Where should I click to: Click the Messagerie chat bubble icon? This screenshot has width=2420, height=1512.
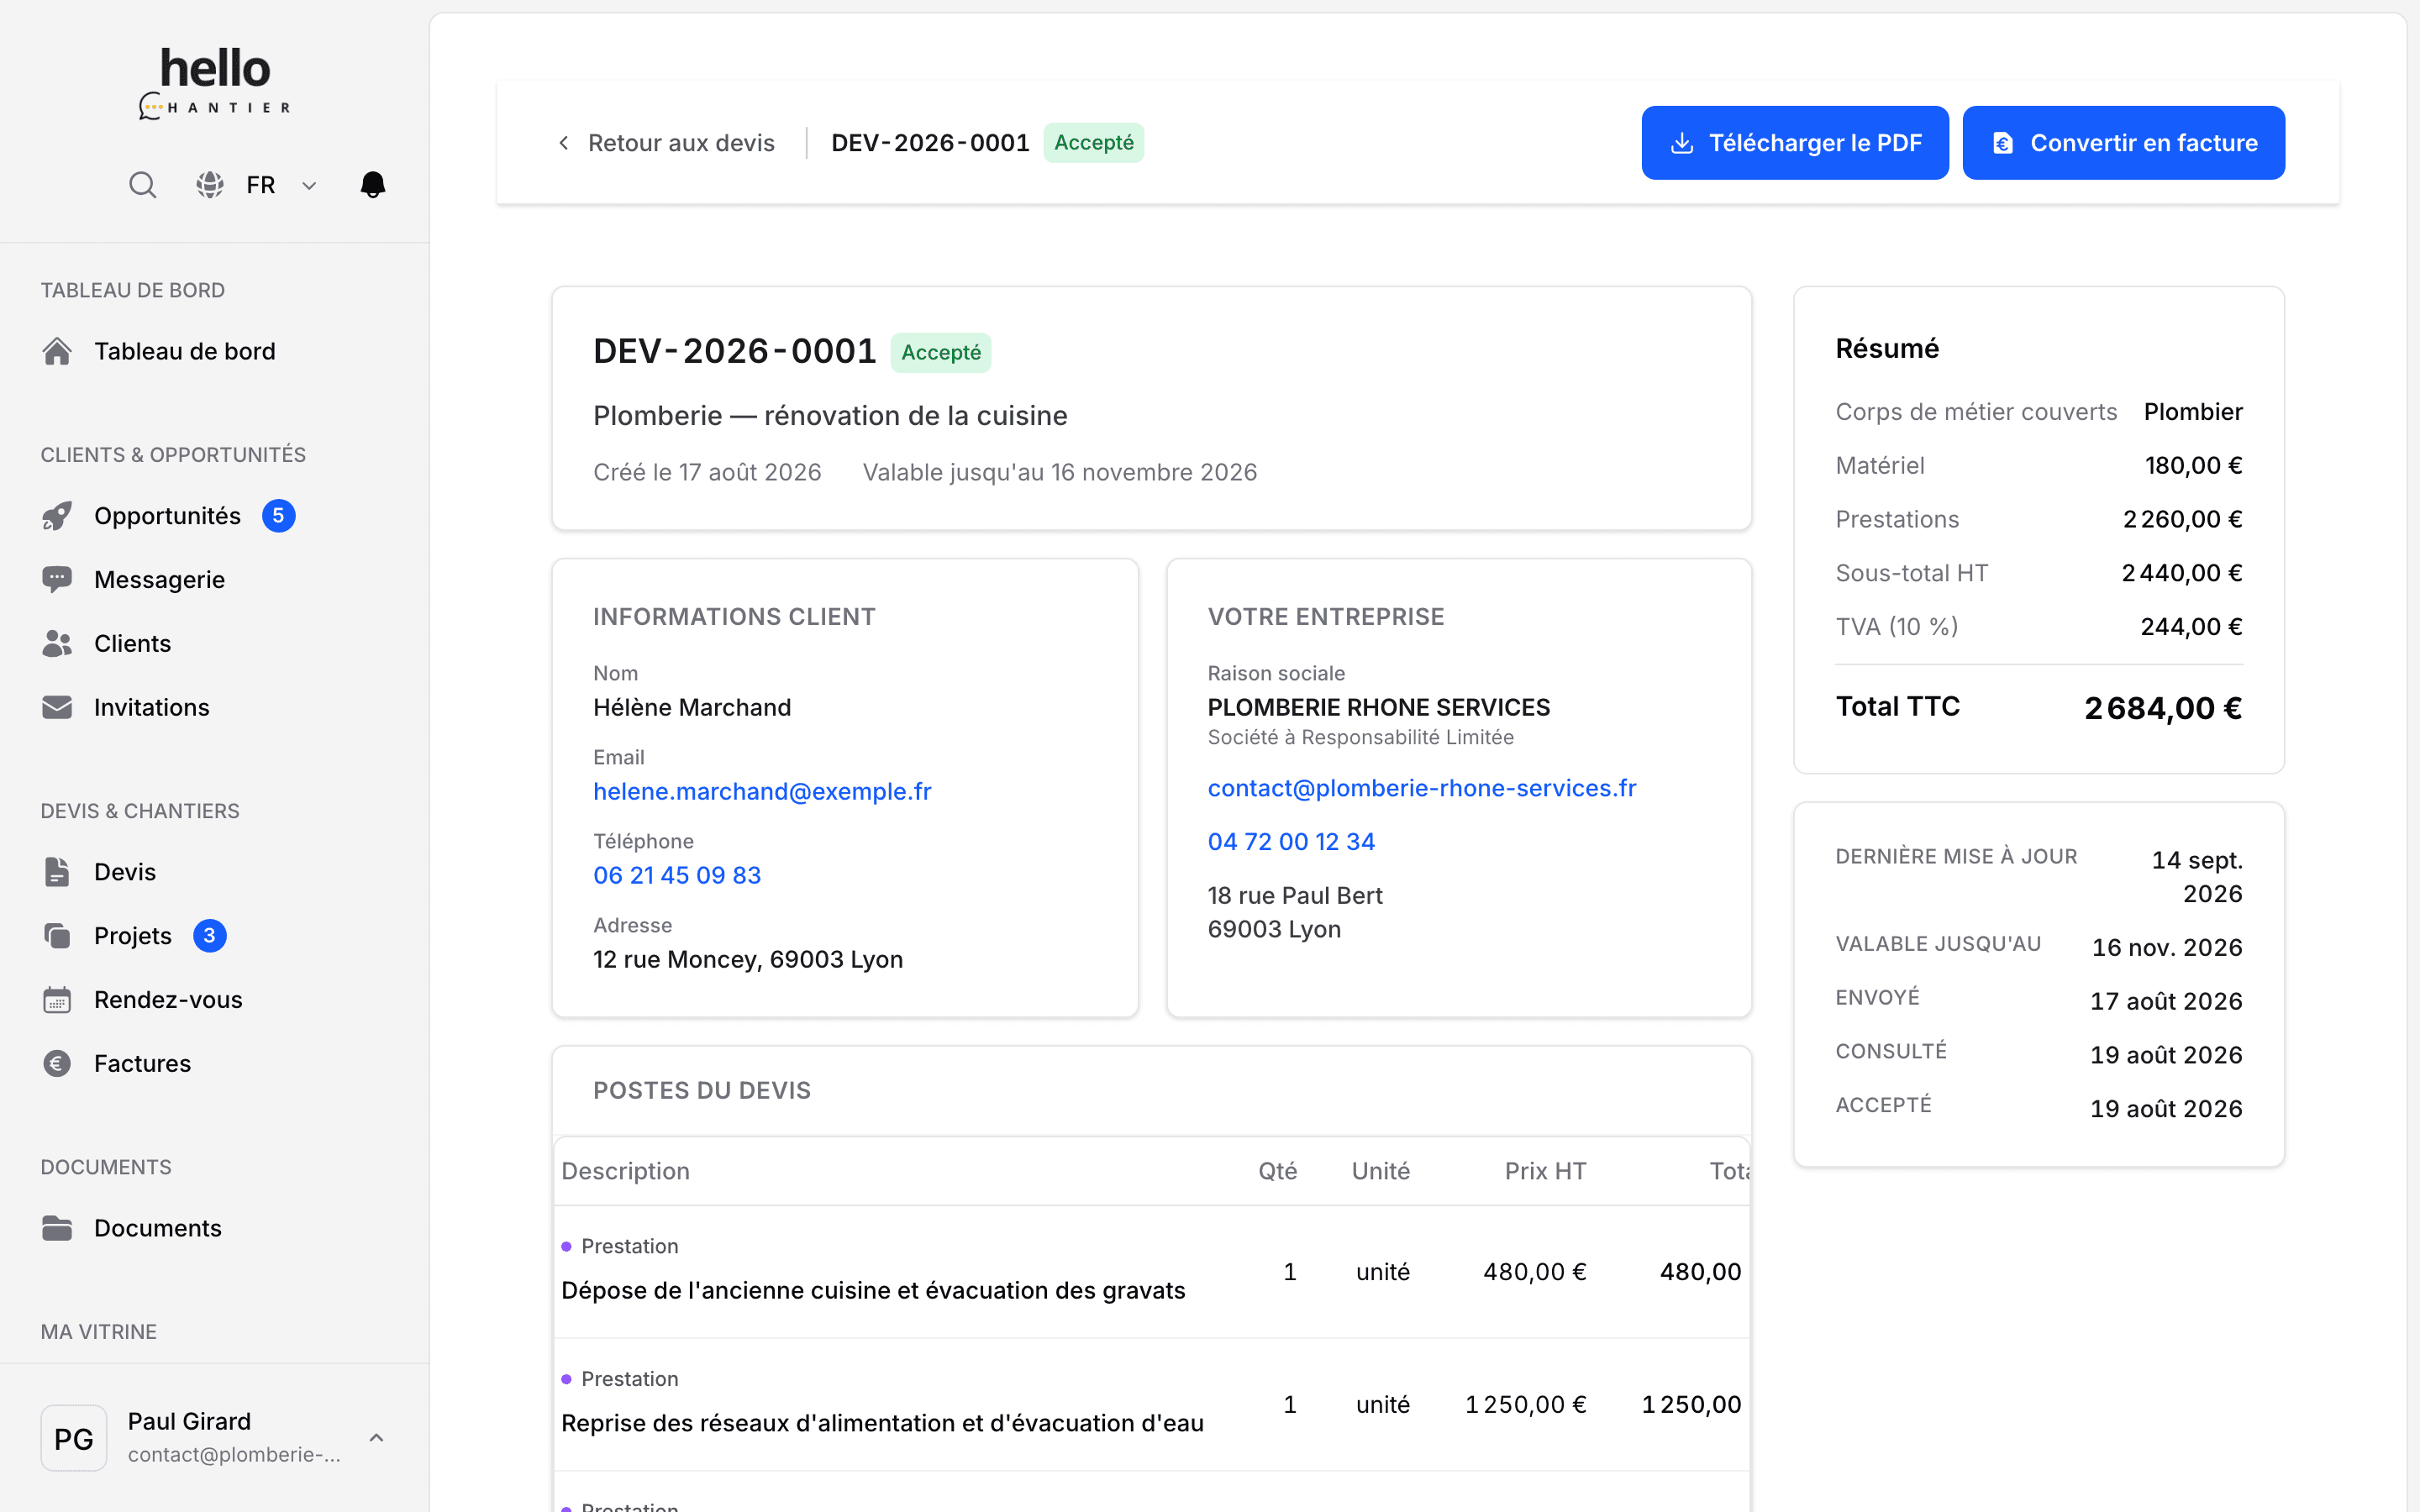pyautogui.click(x=57, y=580)
